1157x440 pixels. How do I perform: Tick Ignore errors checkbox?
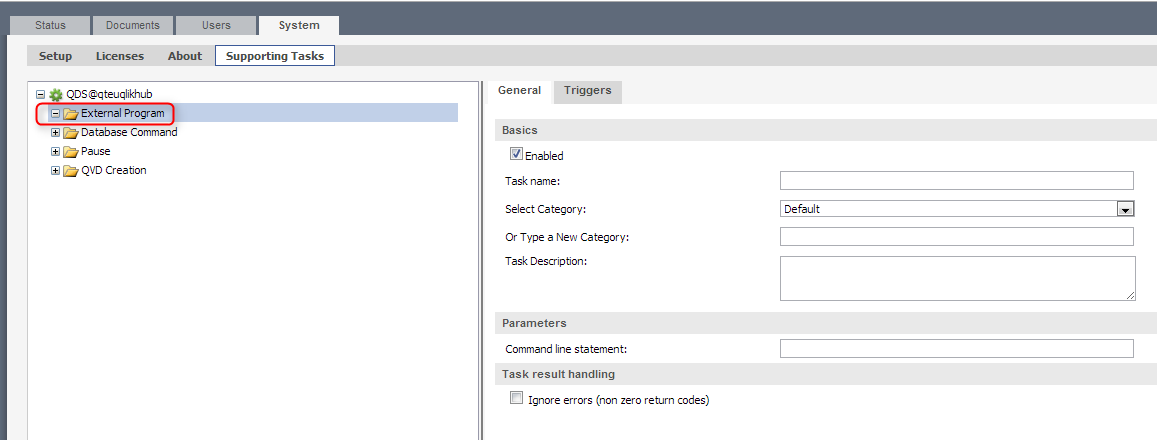[x=516, y=398]
